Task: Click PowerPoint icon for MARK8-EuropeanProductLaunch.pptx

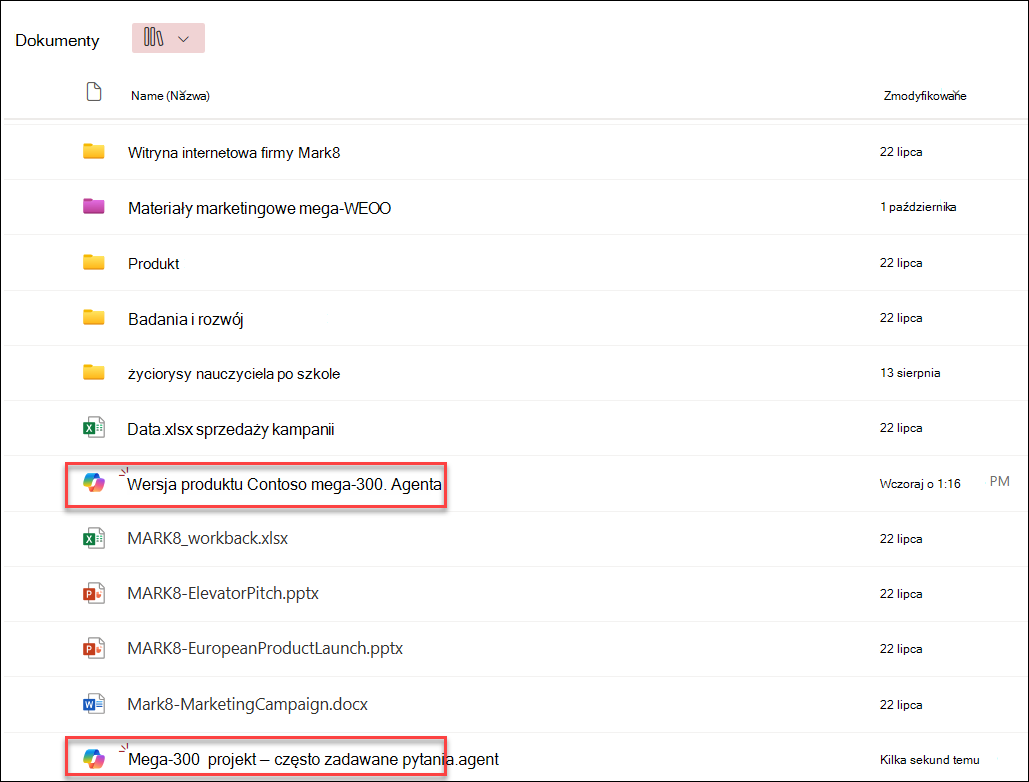Action: click(94, 649)
